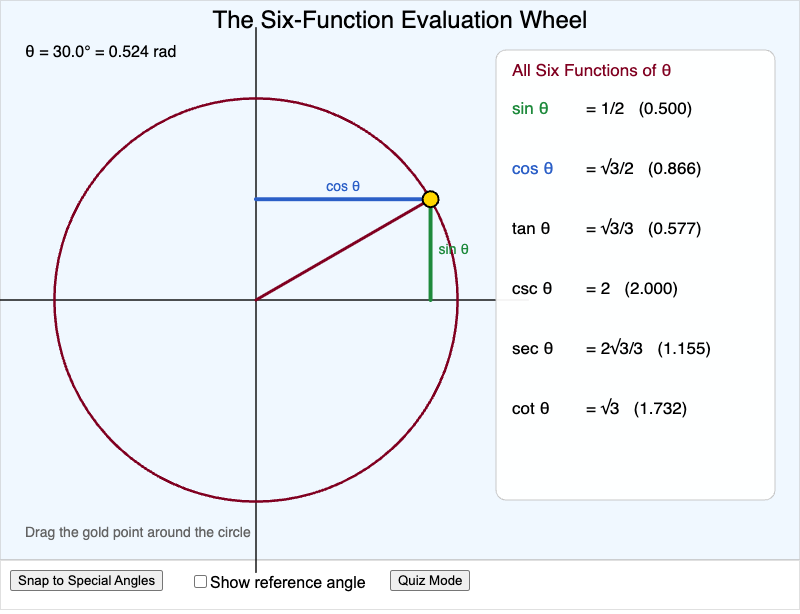Select the cot θ = √3 (1.732) row
This screenshot has height=614, width=800.
click(x=599, y=408)
